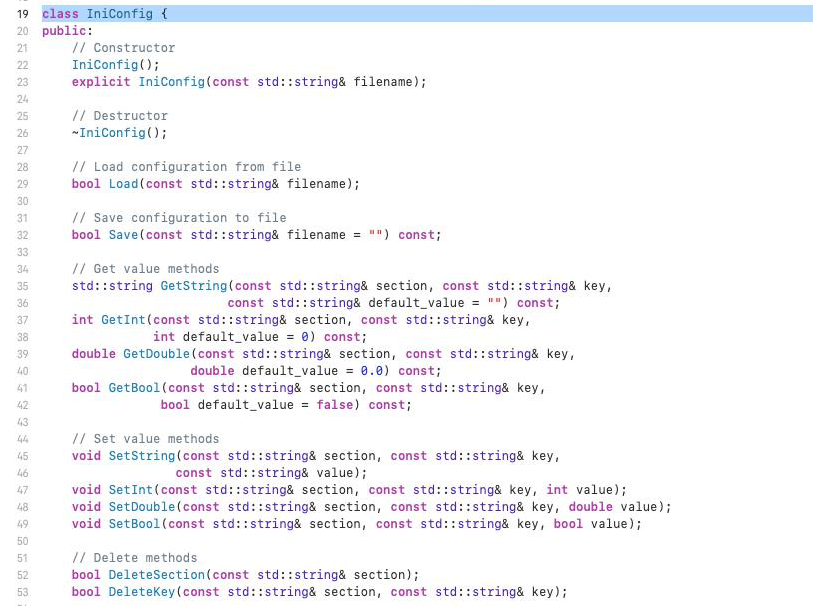The image size is (813, 606).
Task: Click the '// Save configuration to file' comment
Action: tap(179, 218)
